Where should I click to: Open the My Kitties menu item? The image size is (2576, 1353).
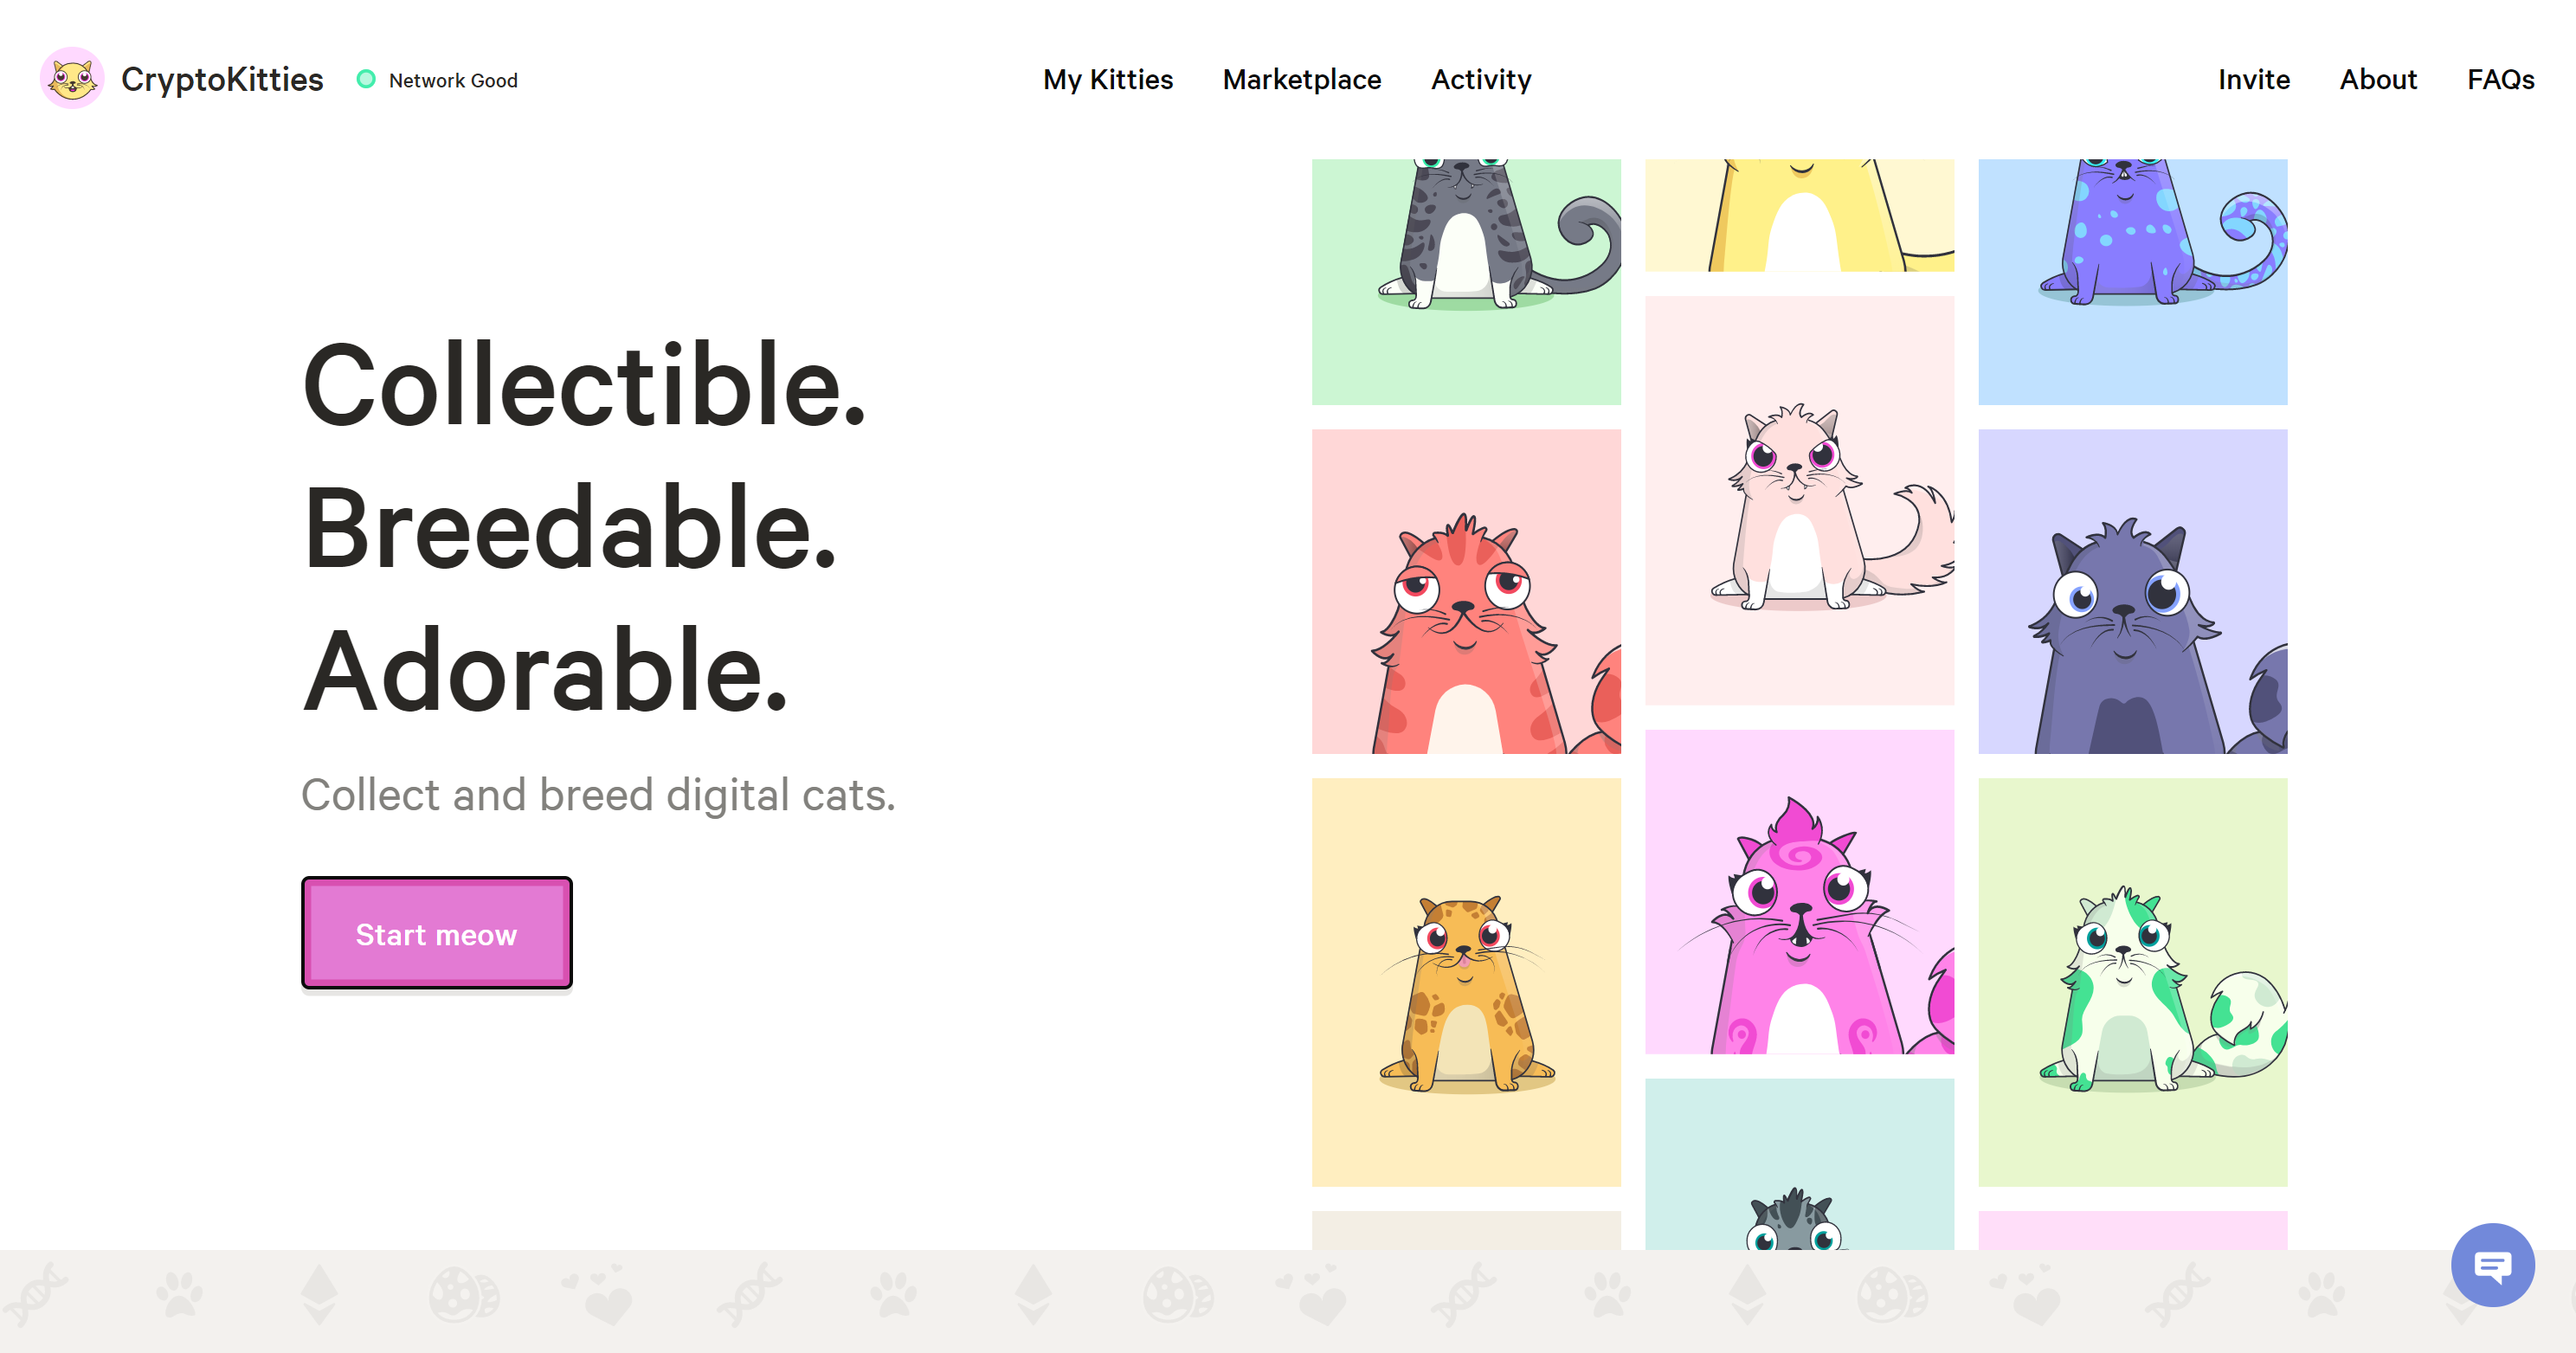click(1108, 80)
